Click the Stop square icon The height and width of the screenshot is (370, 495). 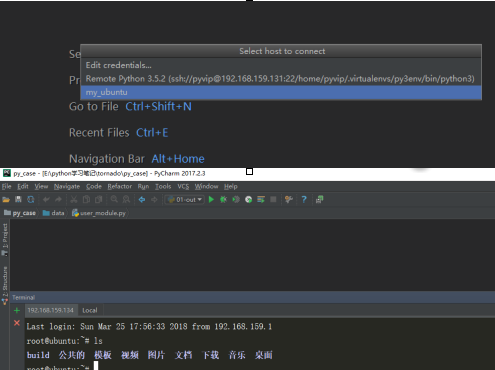[273, 199]
